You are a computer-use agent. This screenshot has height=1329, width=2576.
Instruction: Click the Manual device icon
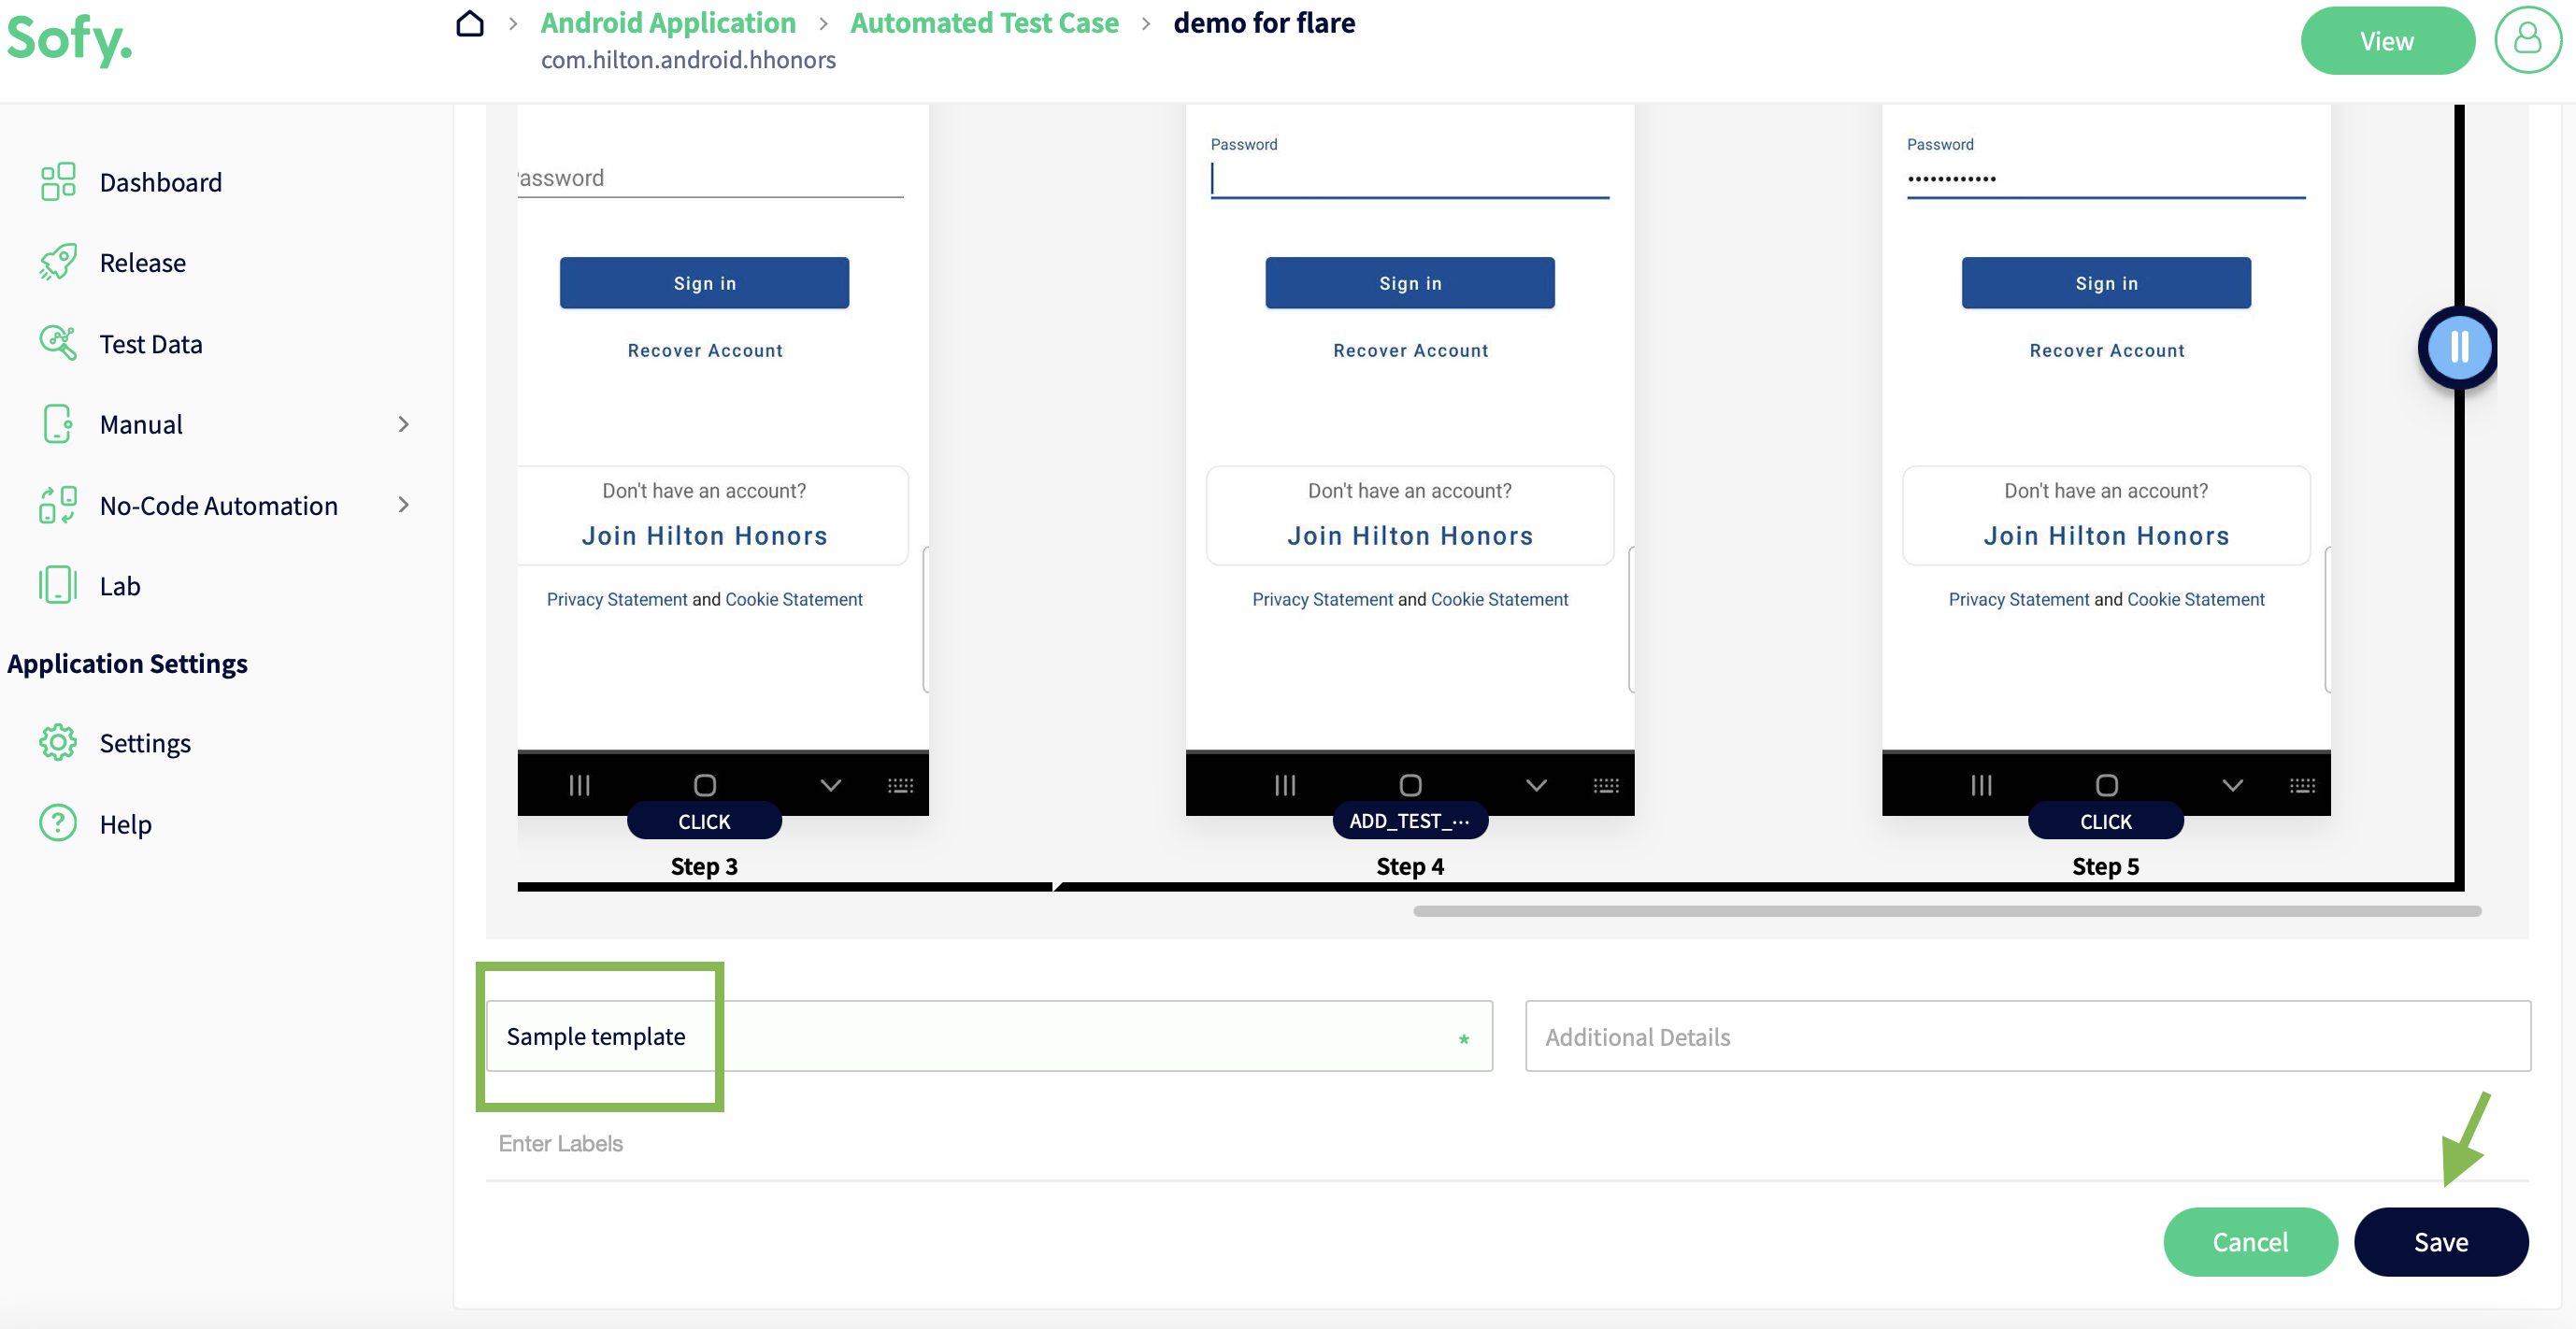(58, 424)
